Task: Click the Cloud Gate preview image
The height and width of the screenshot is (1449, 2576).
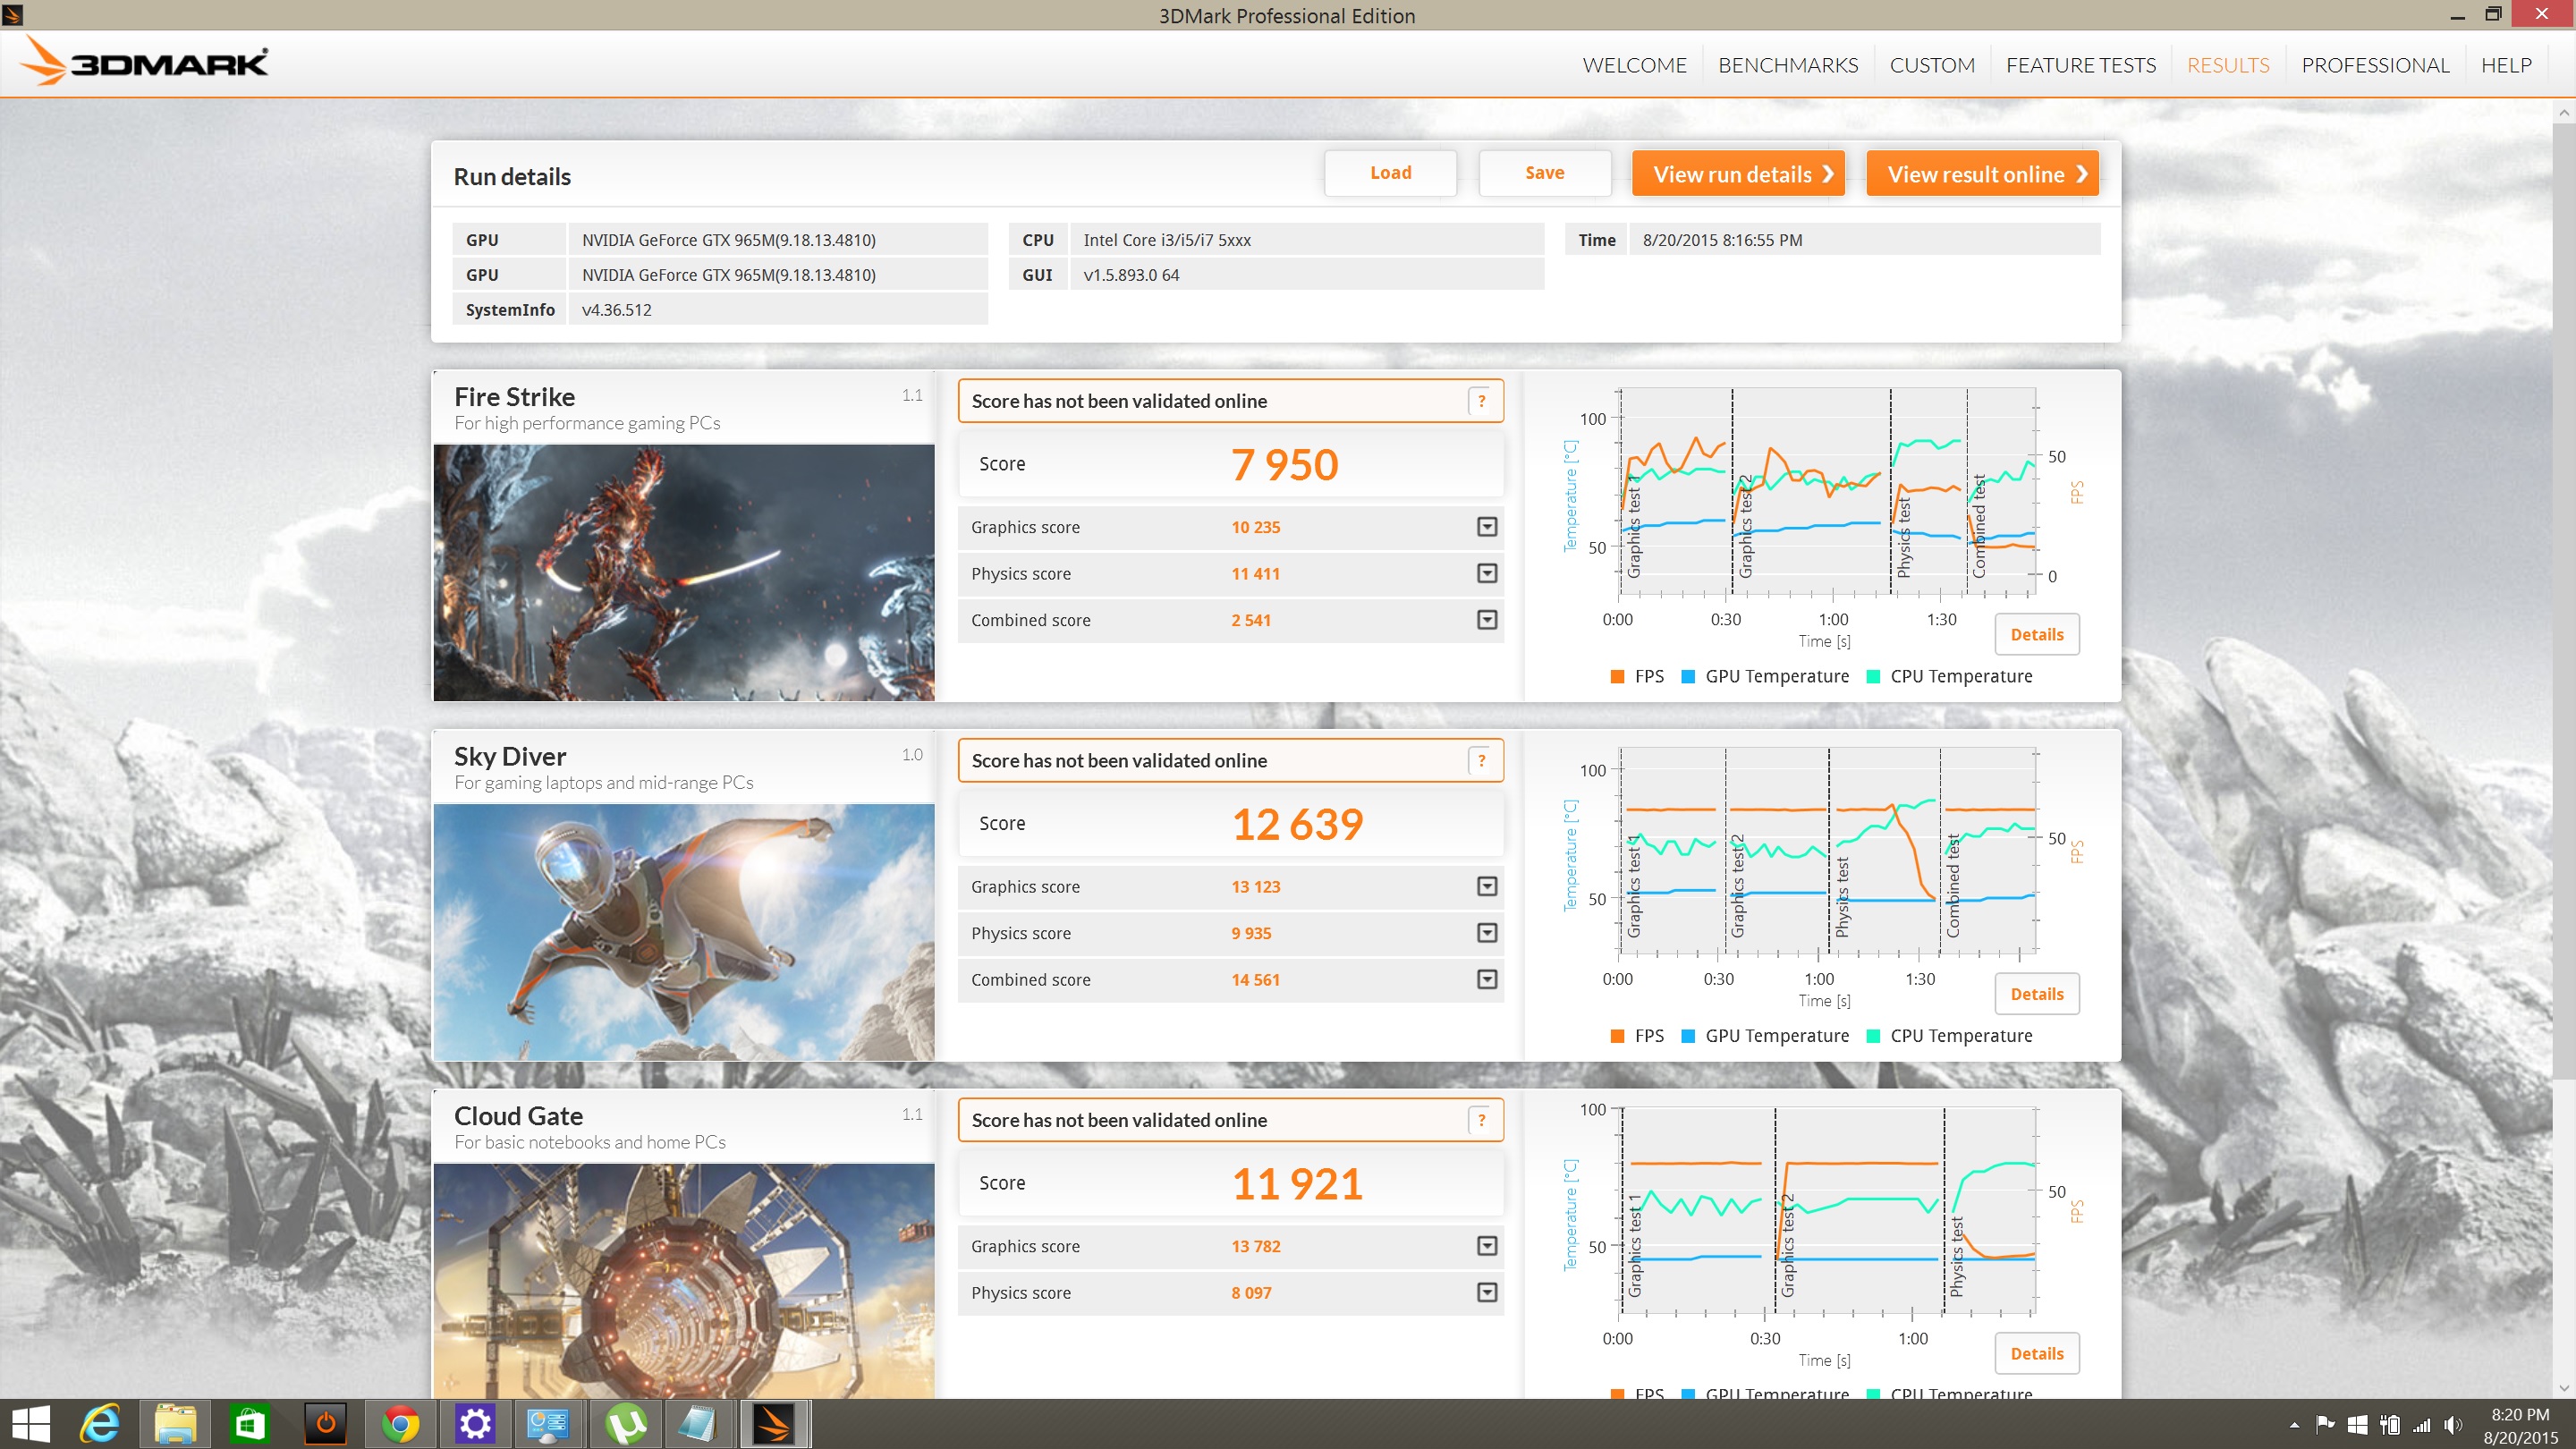Action: [684, 1281]
